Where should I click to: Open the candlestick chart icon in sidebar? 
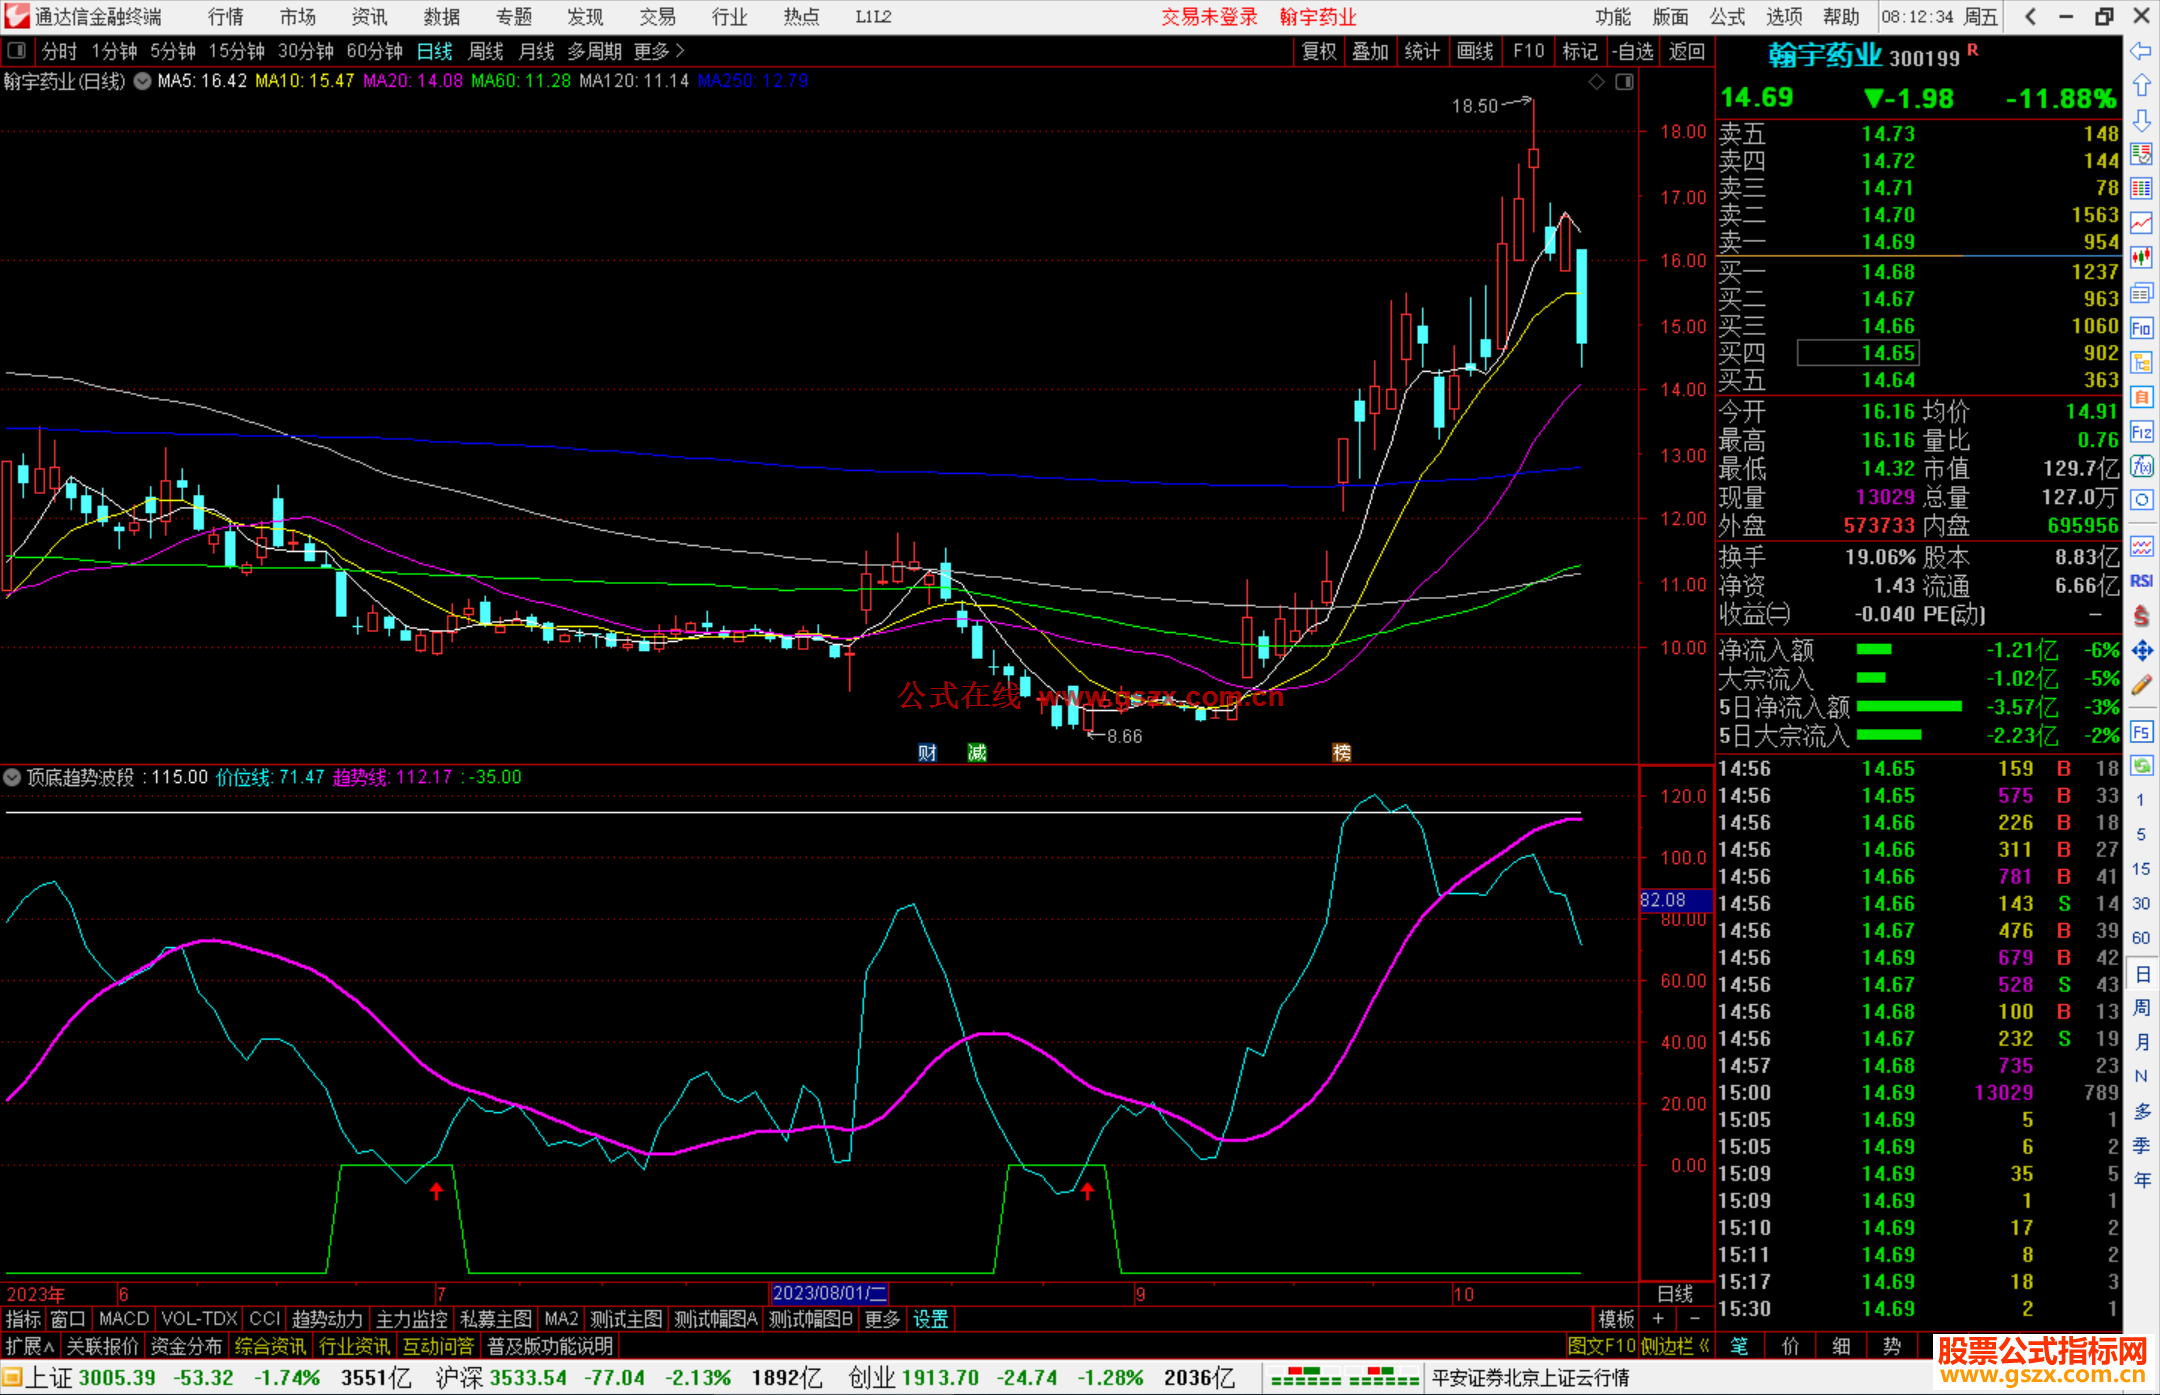click(x=2140, y=258)
